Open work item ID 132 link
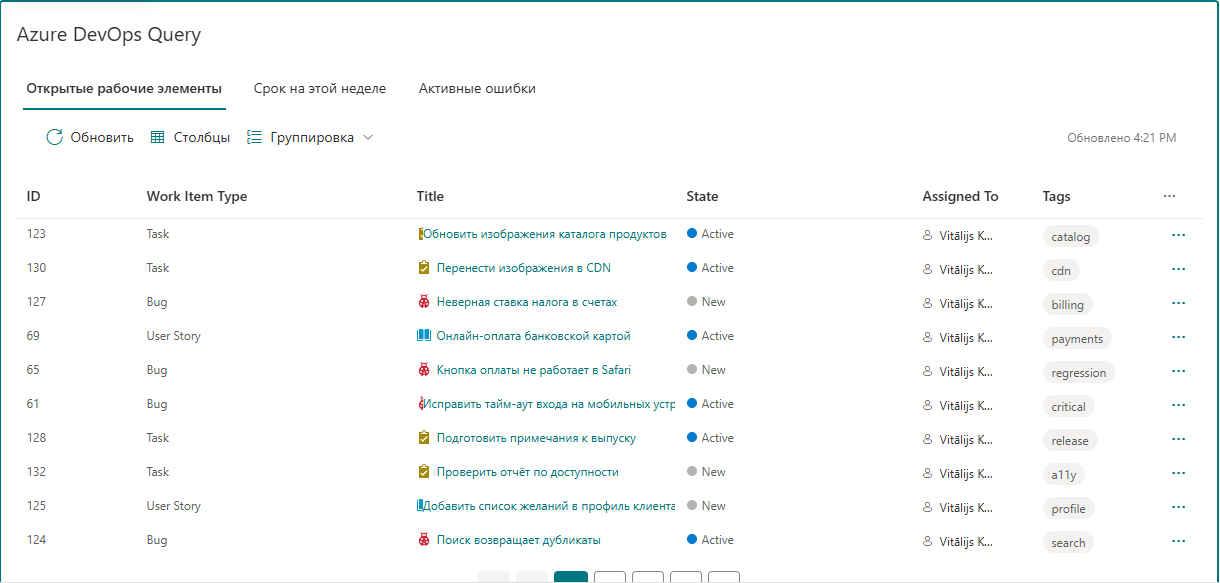The height and width of the screenshot is (583, 1220). click(x=36, y=472)
